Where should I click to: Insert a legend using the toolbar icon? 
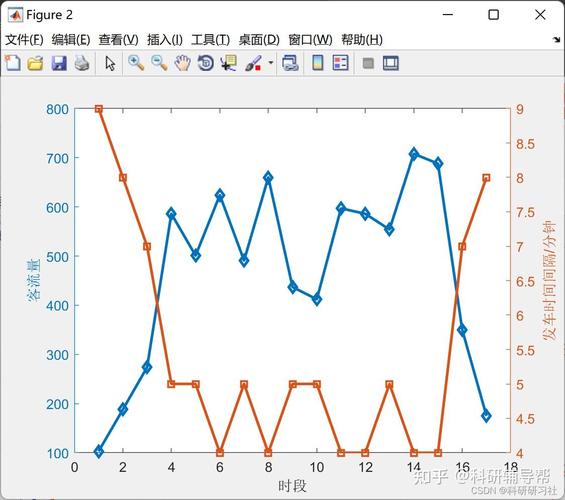coord(341,63)
